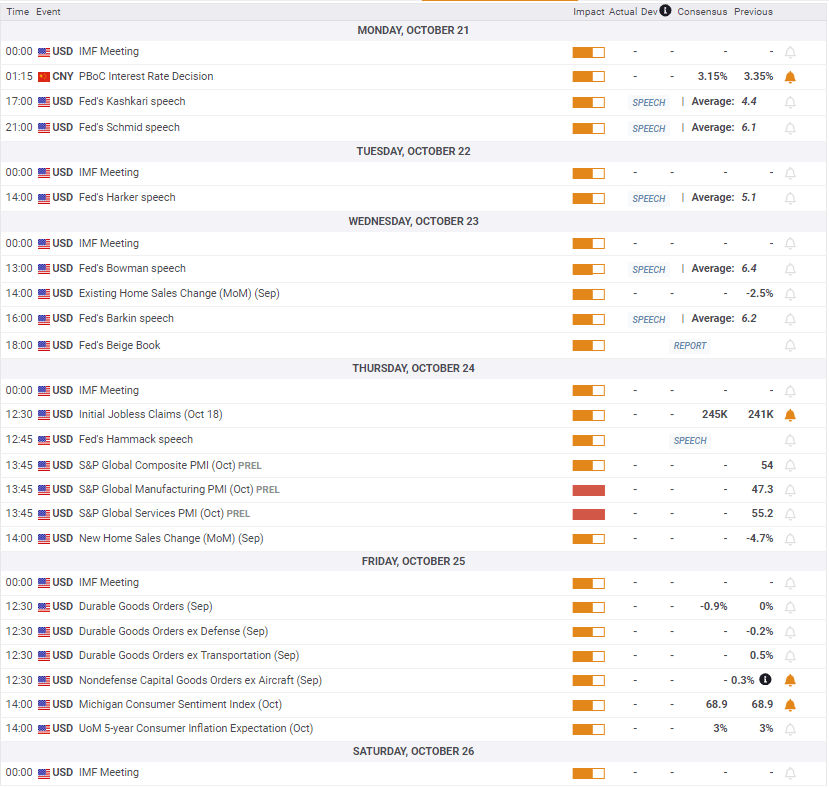Click bell icon for Nondefense Capital Goods Orders
This screenshot has height=788, width=829.
coord(790,681)
